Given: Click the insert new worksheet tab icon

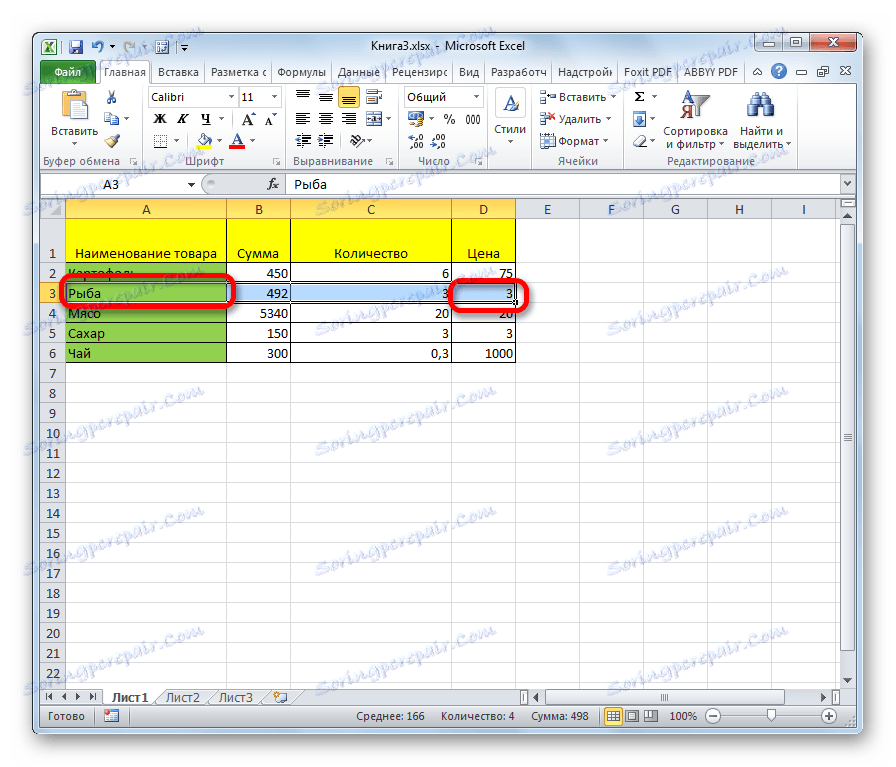Looking at the screenshot, I should tap(280, 697).
